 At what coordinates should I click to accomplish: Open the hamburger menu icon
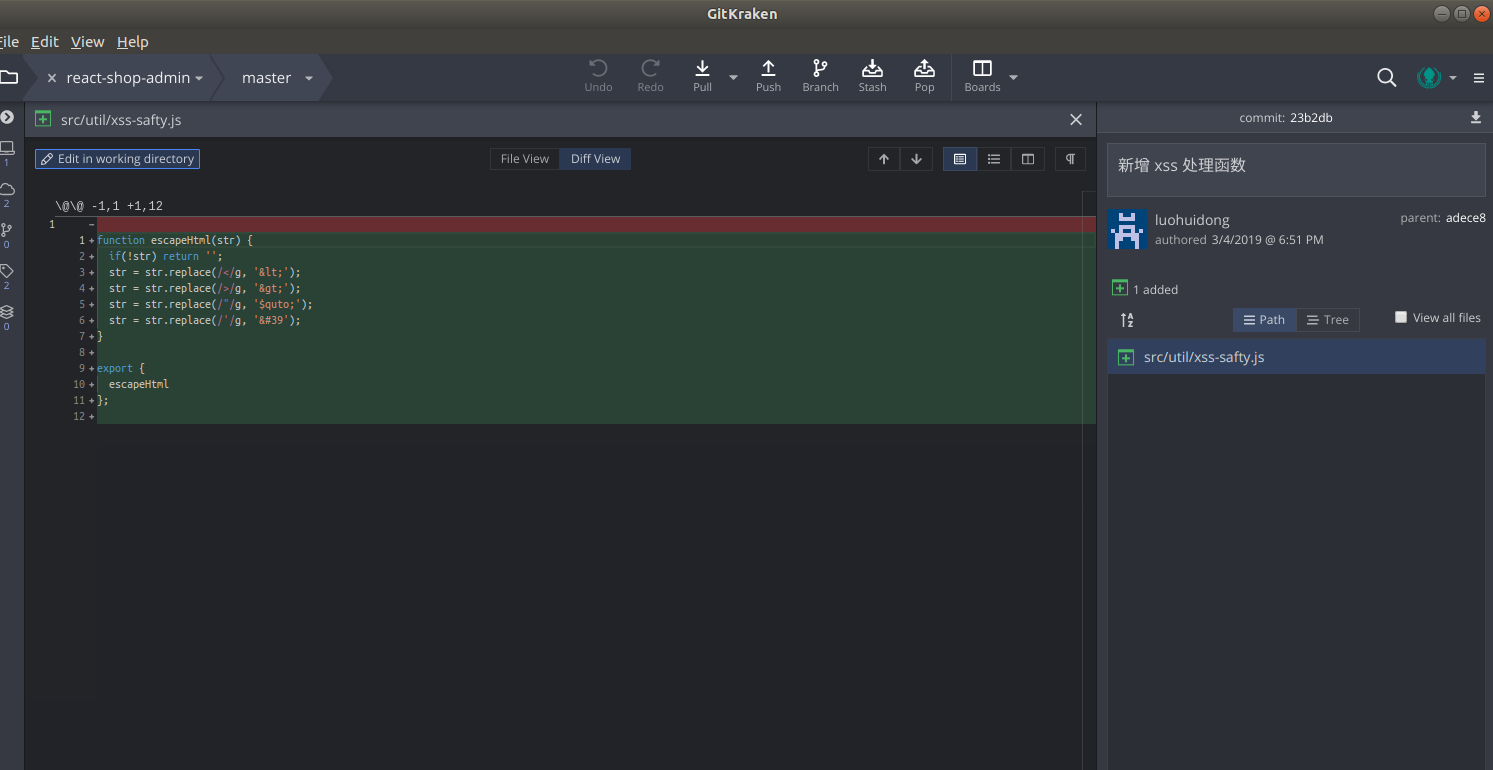(1479, 78)
